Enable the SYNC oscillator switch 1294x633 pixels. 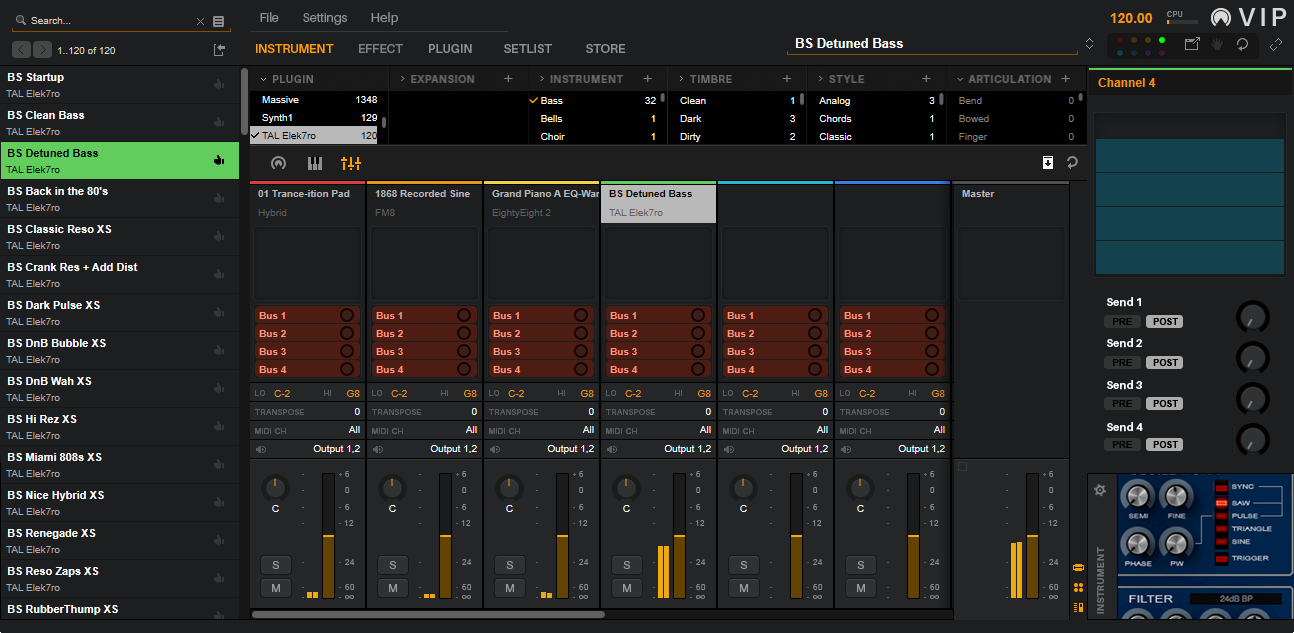(x=1220, y=486)
